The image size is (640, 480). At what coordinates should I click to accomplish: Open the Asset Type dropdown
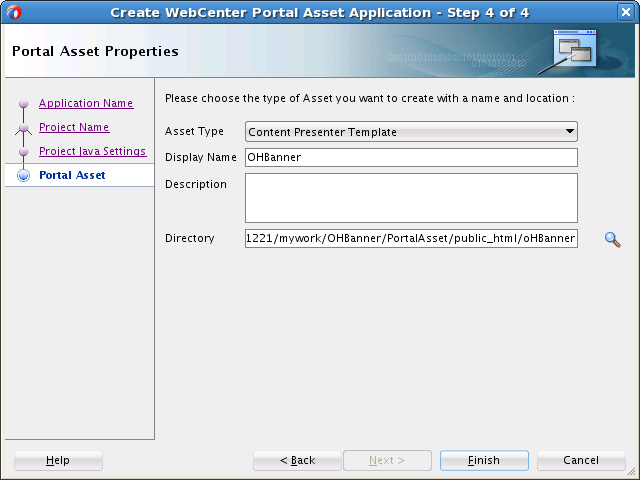[x=411, y=131]
